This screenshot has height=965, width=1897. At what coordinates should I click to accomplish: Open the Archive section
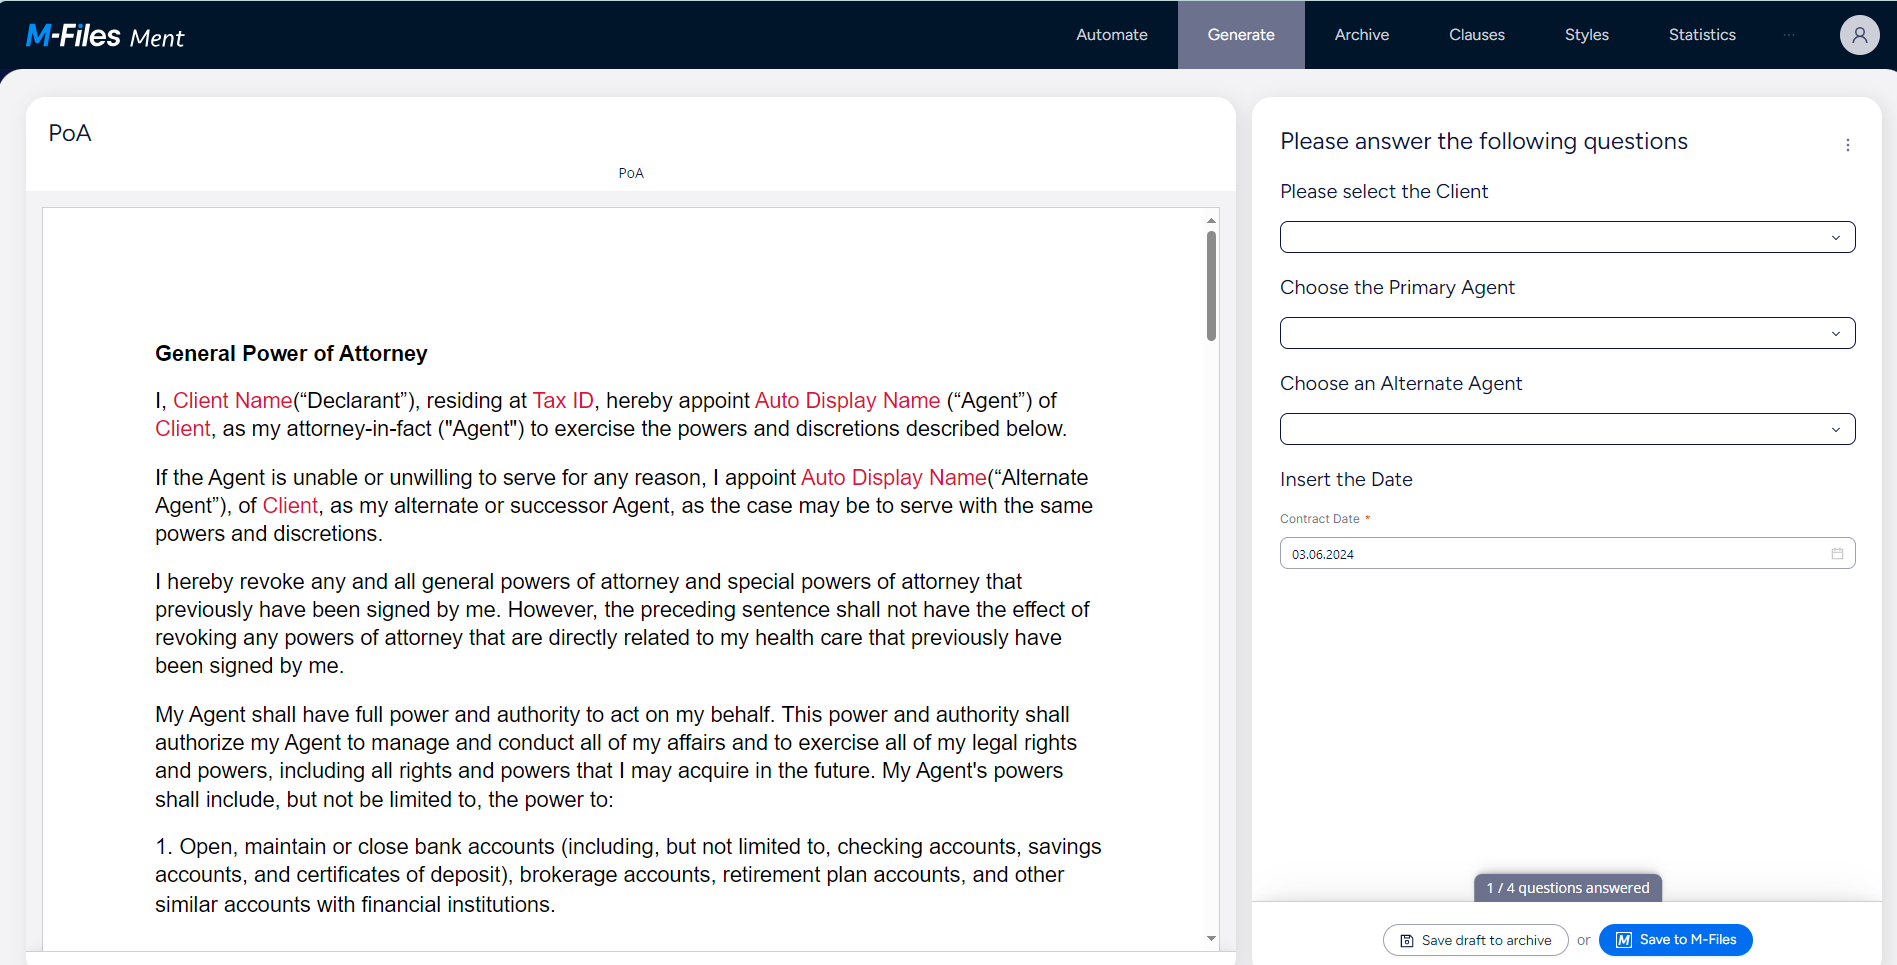point(1361,34)
